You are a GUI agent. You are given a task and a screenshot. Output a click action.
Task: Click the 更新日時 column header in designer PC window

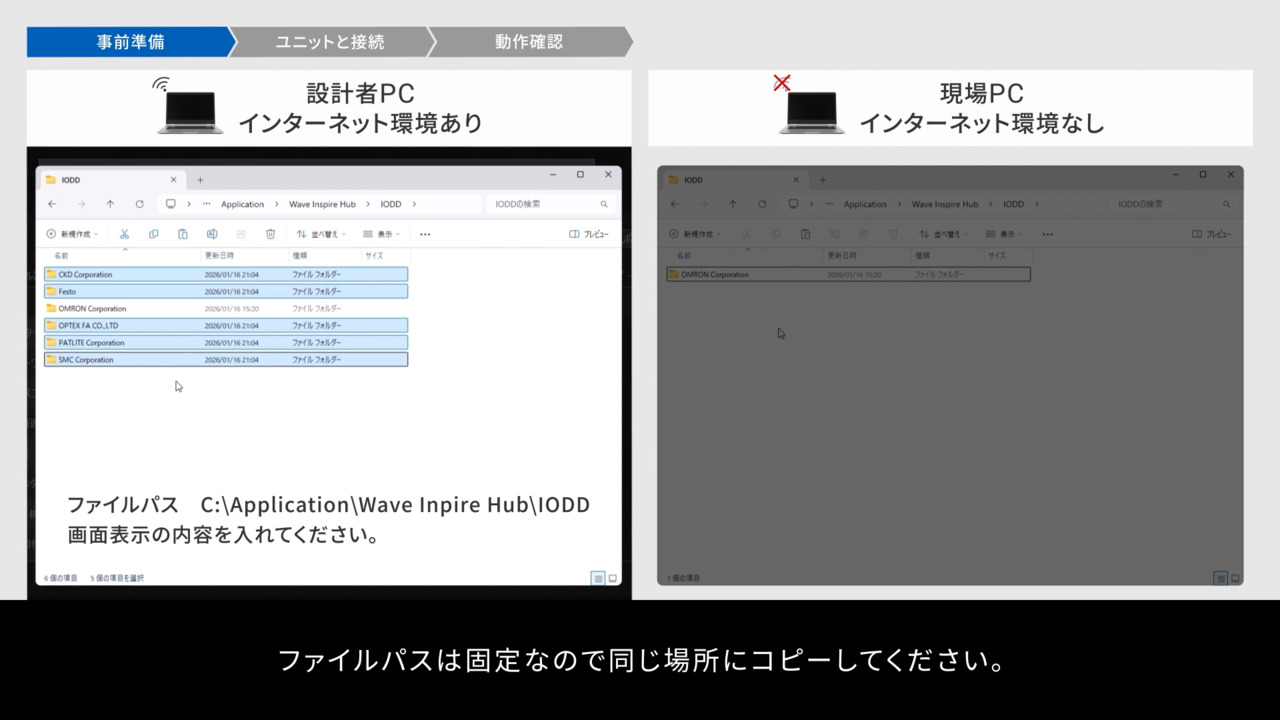(219, 256)
